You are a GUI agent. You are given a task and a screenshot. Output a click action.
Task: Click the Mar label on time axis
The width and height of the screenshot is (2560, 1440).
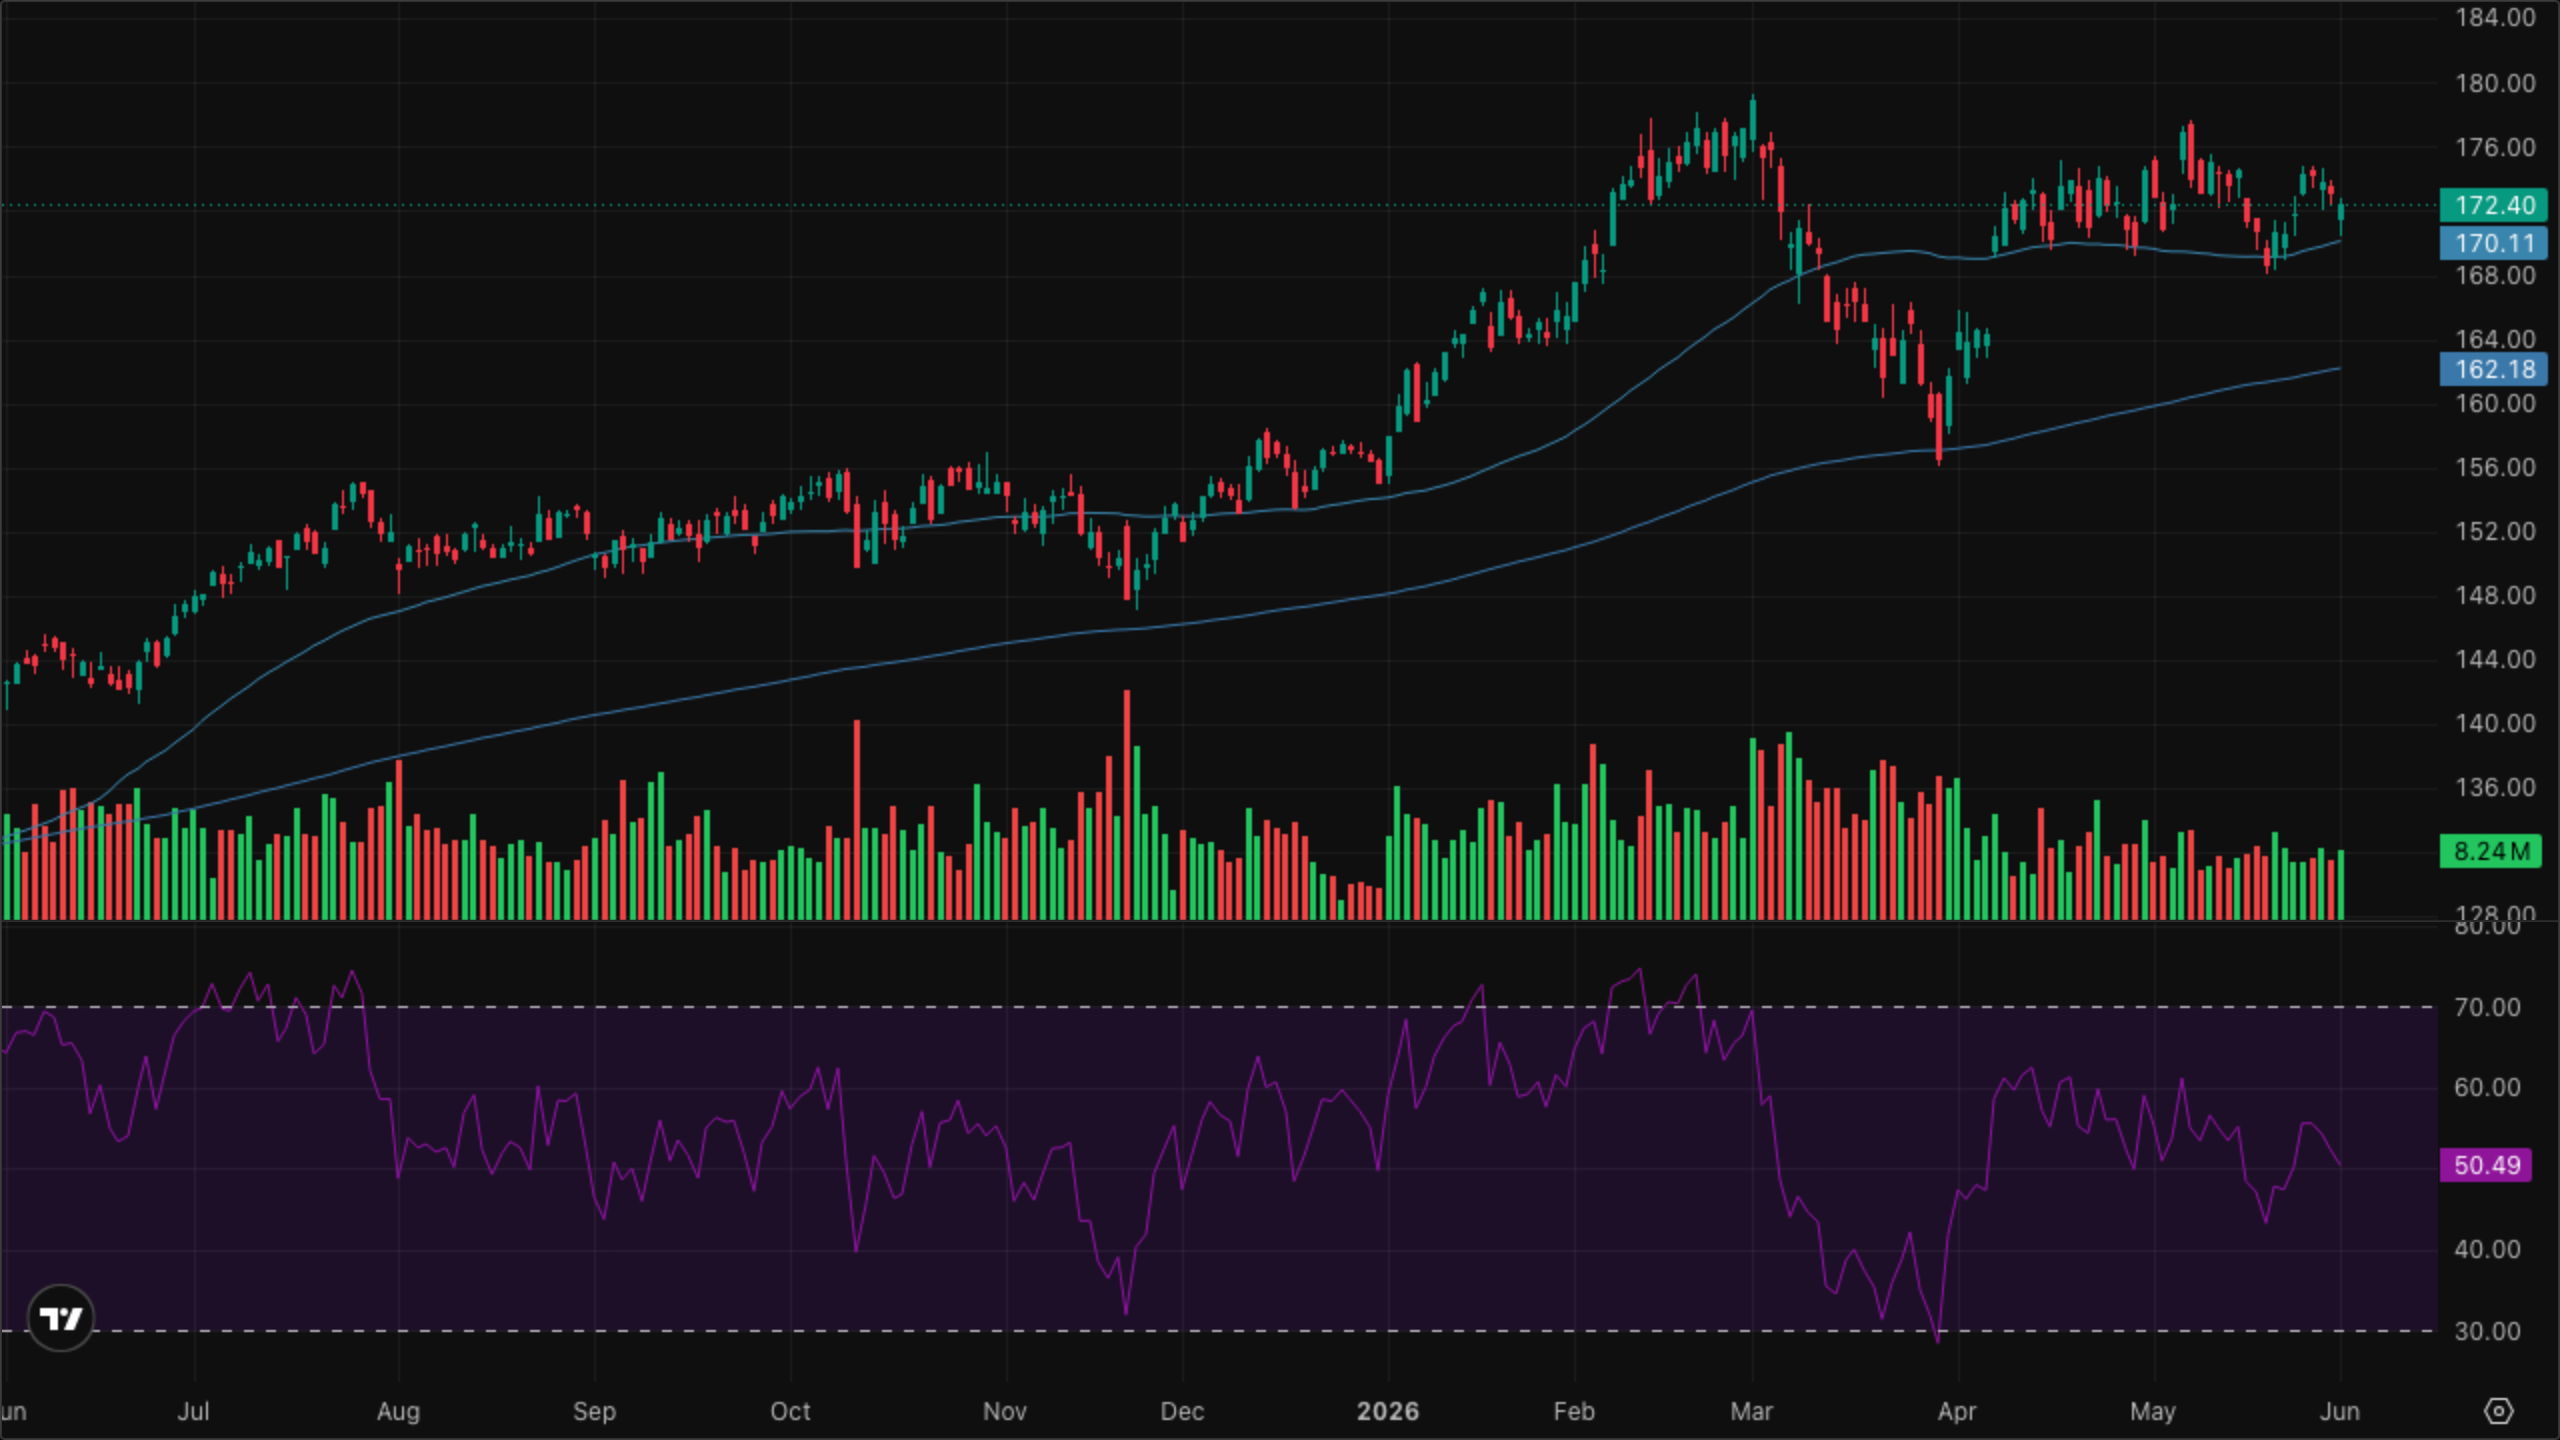click(x=1751, y=1411)
